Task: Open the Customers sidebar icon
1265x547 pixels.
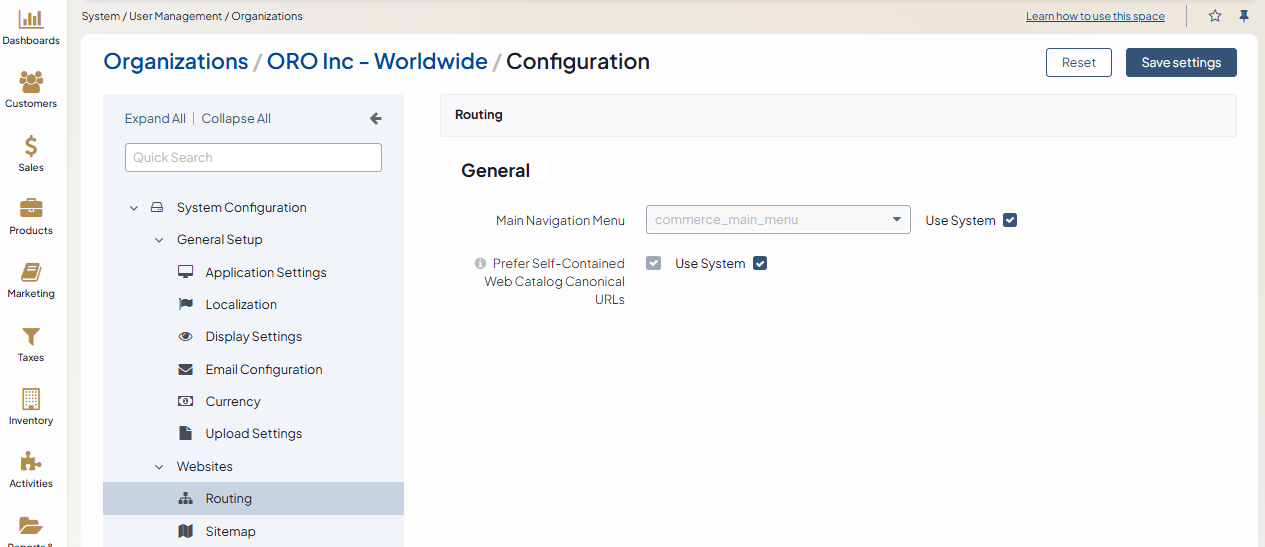Action: (31, 82)
